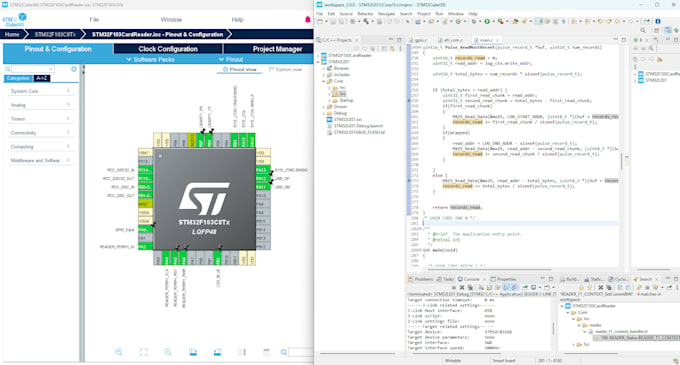This screenshot has width=680, height=365.
Task: Expand the Computing category
Action: (40, 147)
